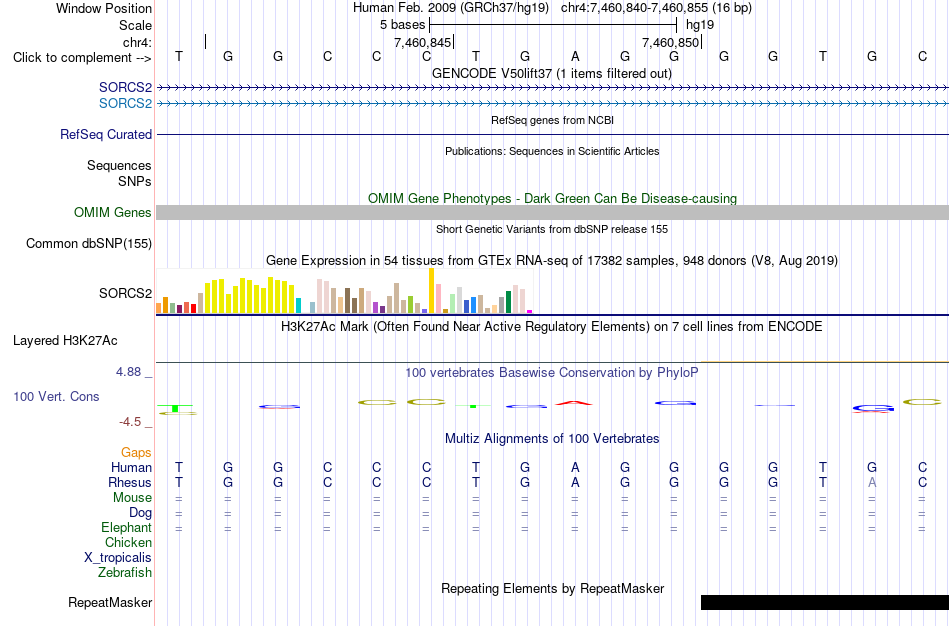This screenshot has height=626, width=950.
Task: Click the magenta bar ending the GTEx chart
Action: [530, 311]
